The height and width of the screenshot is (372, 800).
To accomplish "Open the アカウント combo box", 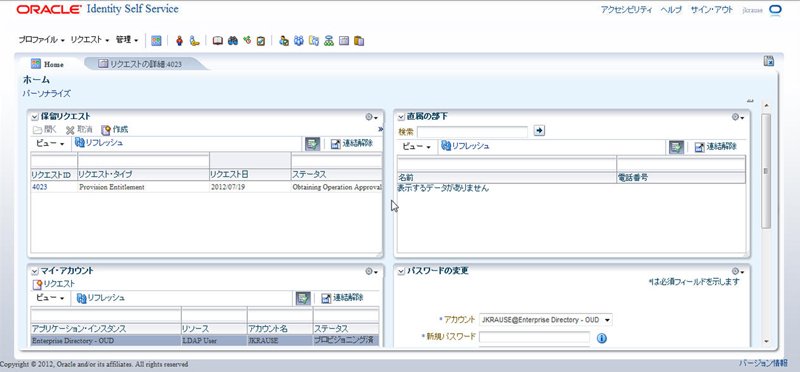I will [545, 319].
